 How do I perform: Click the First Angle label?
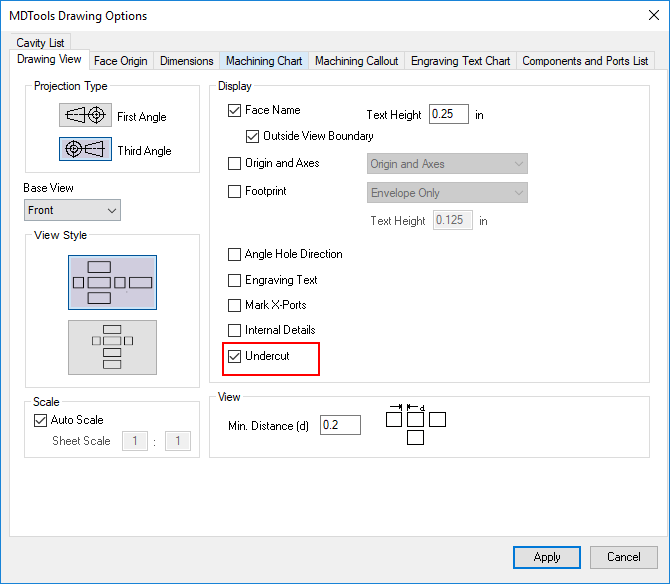(142, 117)
